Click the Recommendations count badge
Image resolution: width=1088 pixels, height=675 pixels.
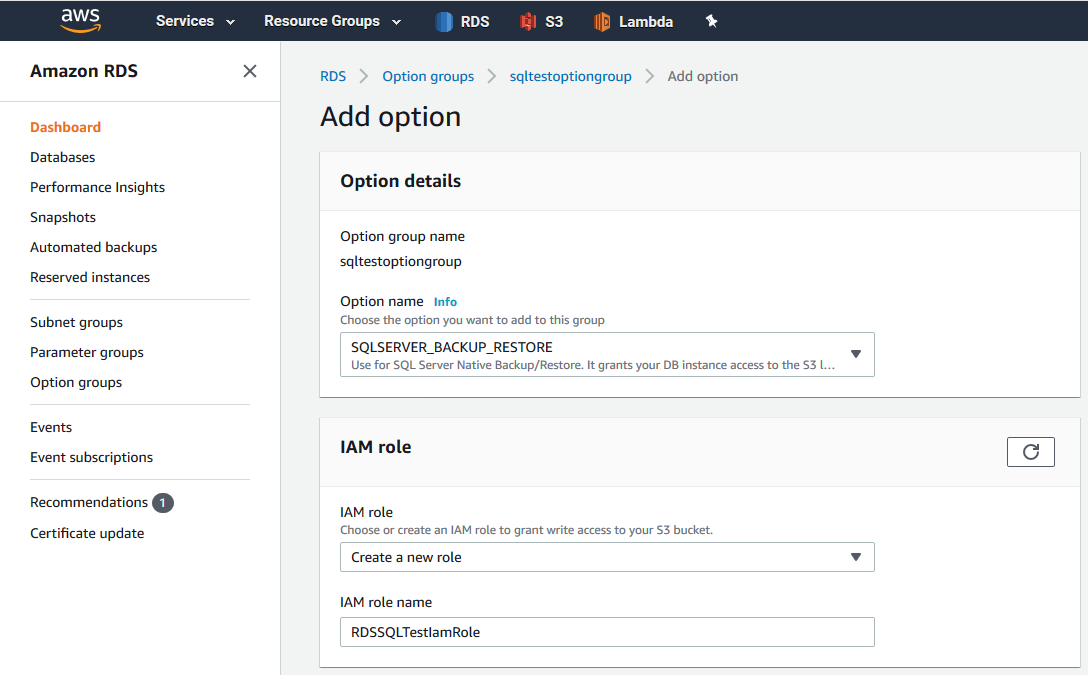(163, 503)
